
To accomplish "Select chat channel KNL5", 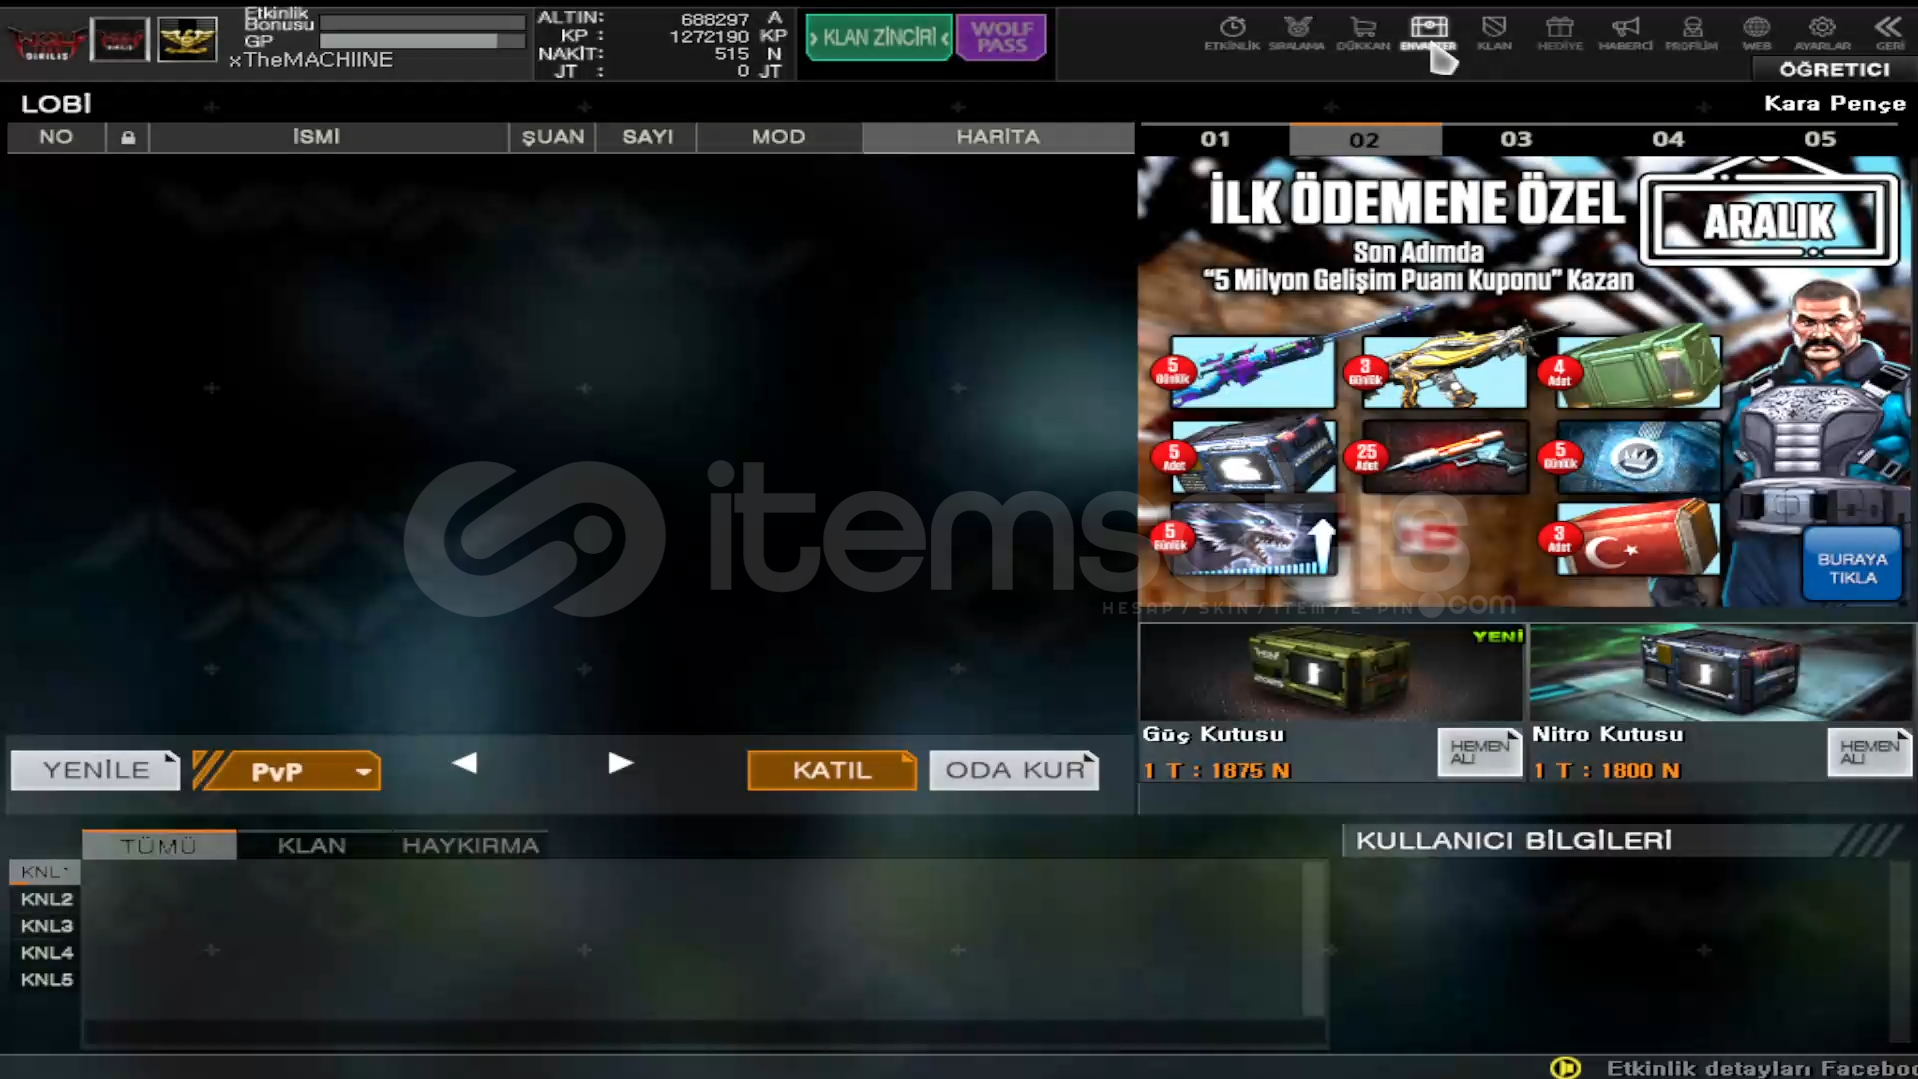I will [x=46, y=980].
